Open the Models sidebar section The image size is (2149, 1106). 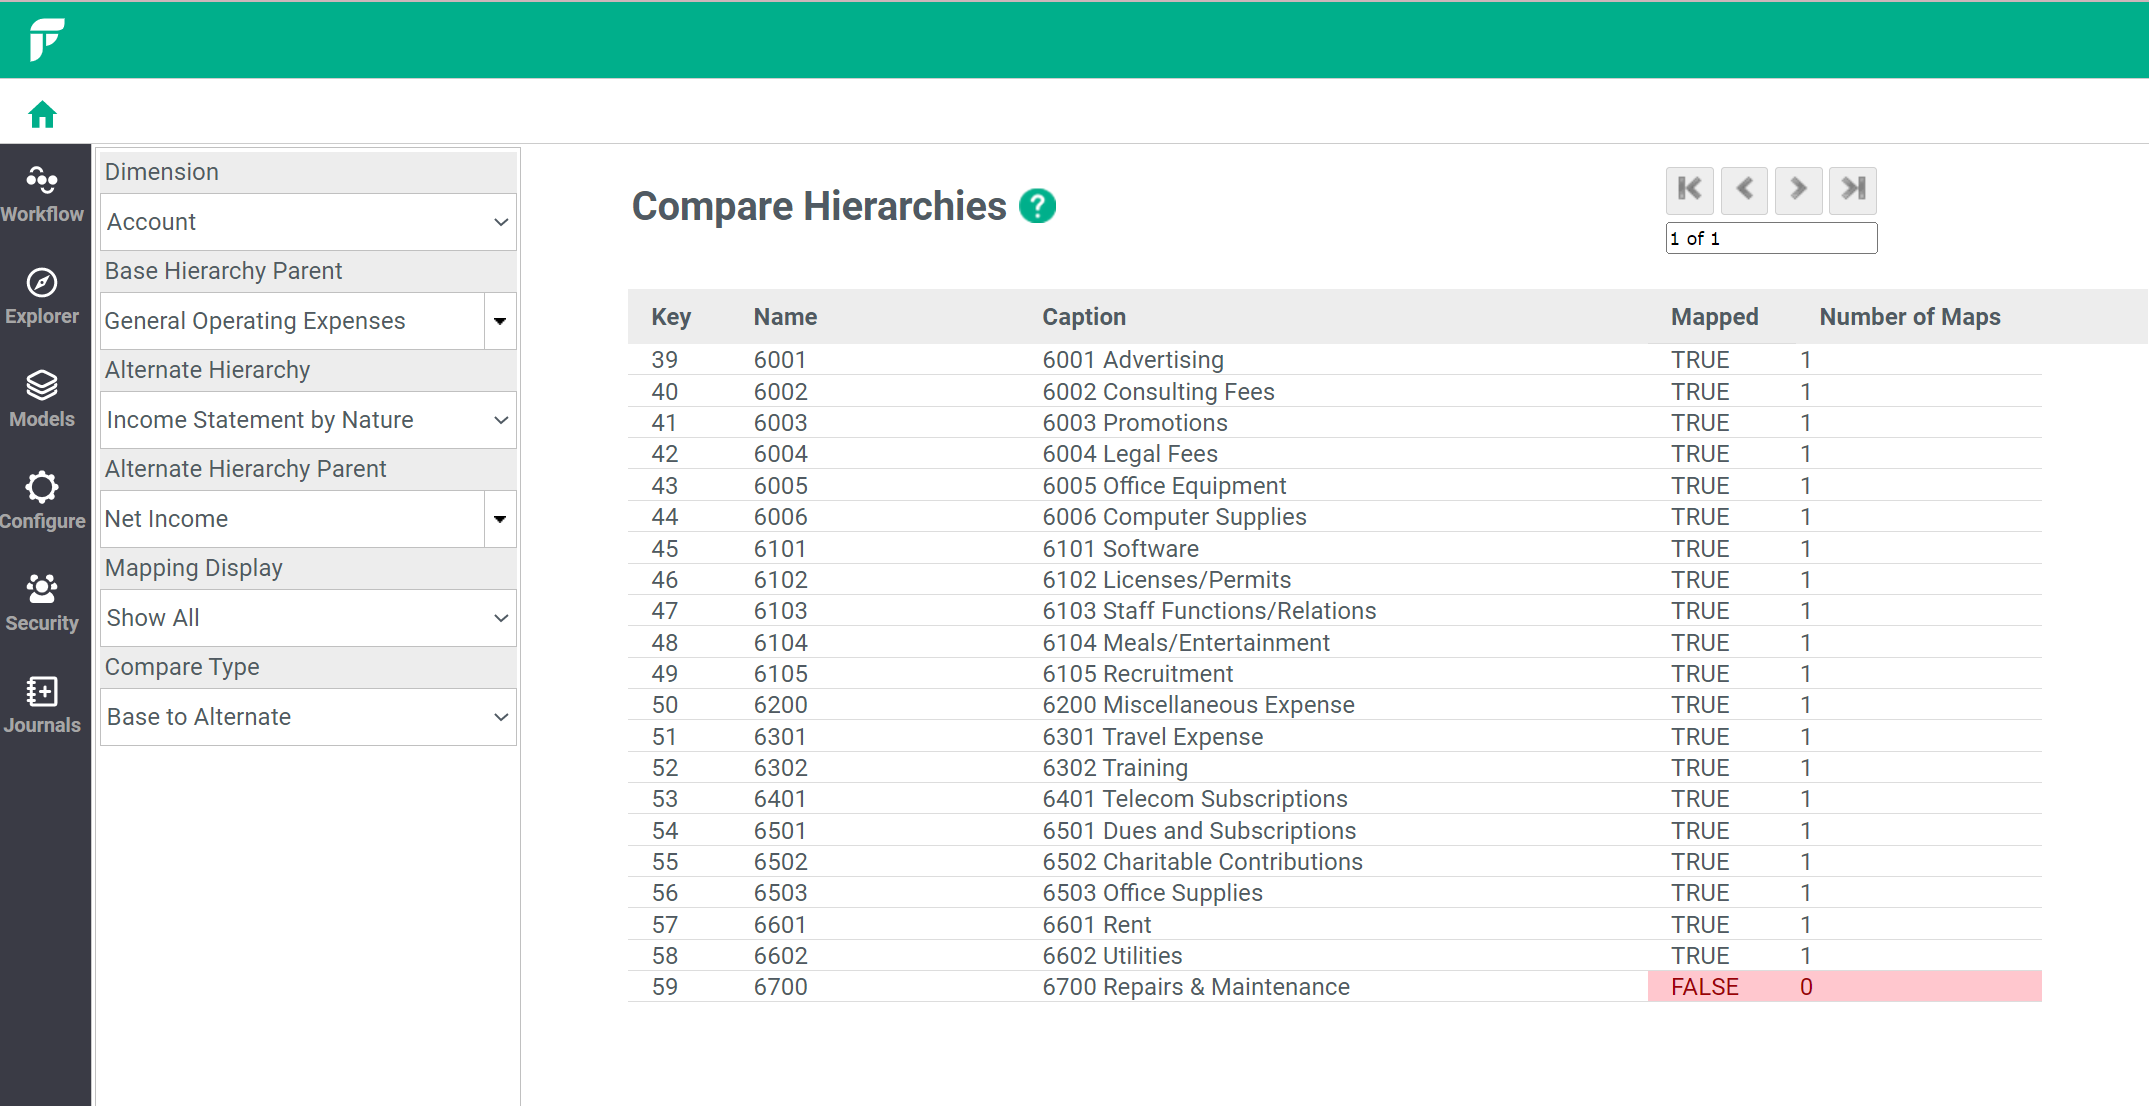(42, 400)
